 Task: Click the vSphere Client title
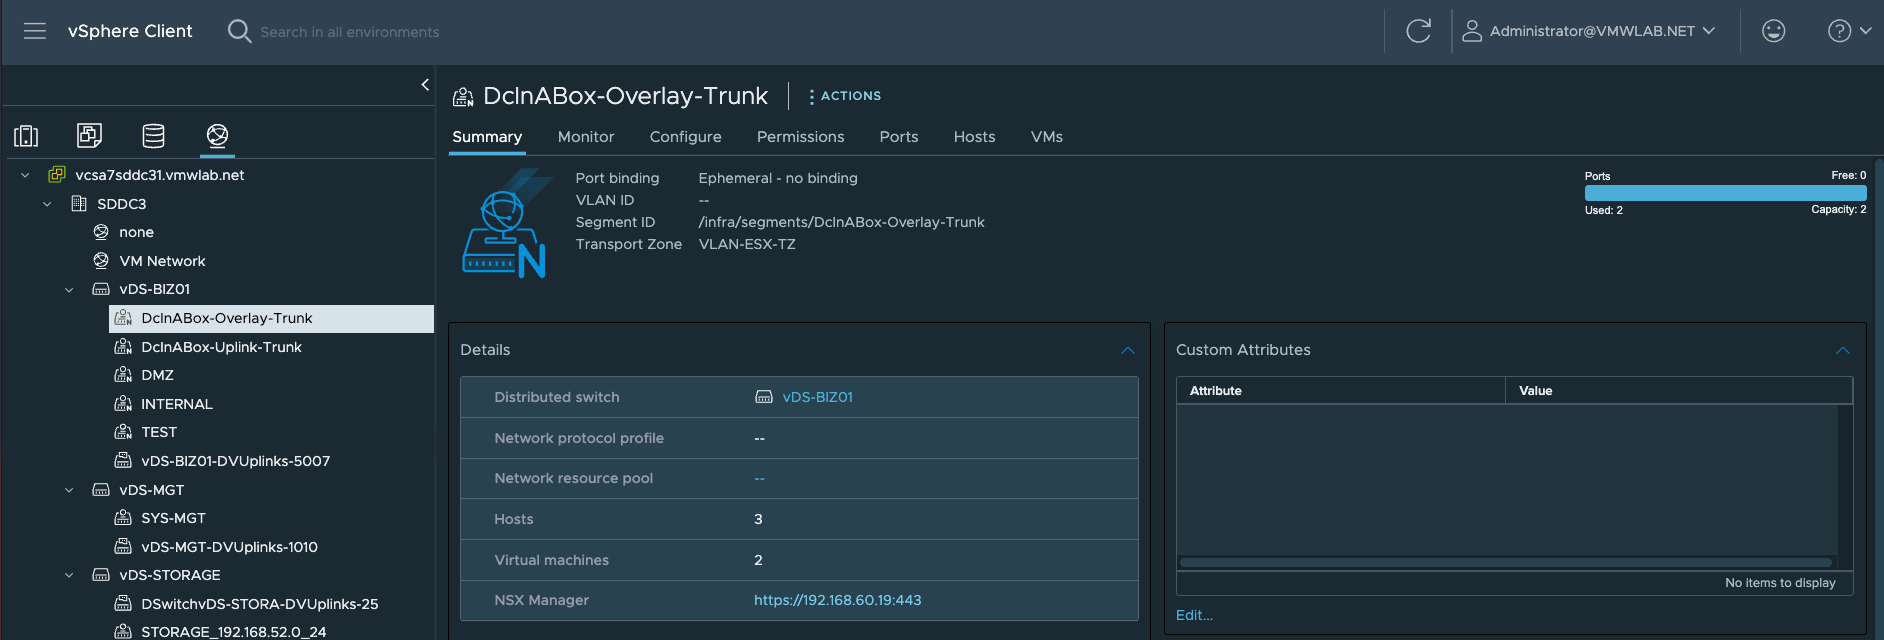click(x=130, y=31)
